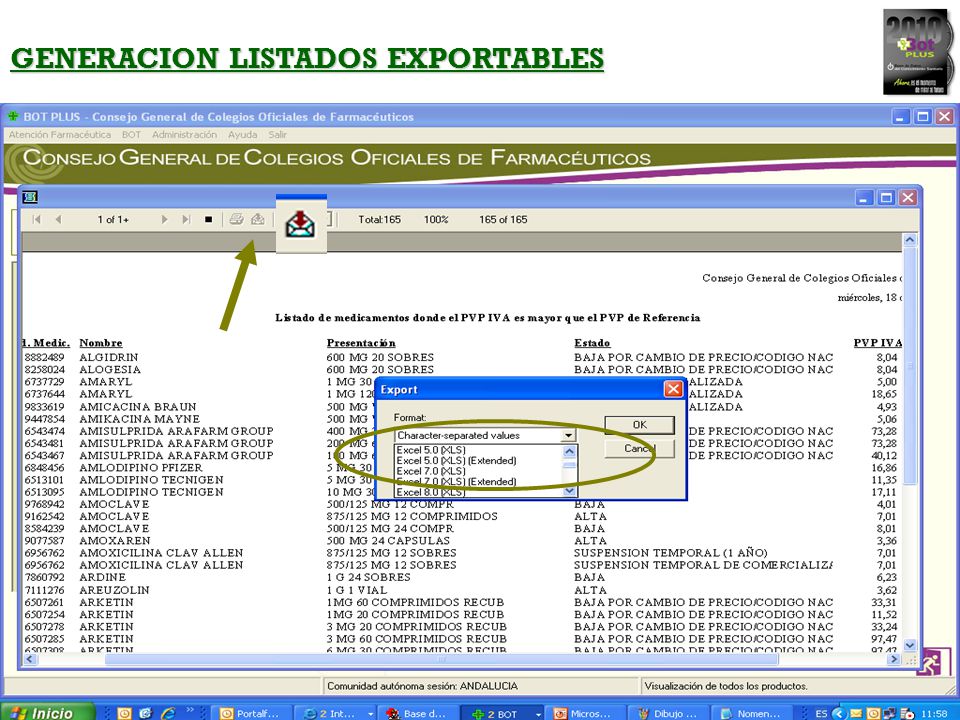Switch to Dibujo ... taskbar button
Viewport: 960px width, 720px height.
pyautogui.click(x=668, y=713)
